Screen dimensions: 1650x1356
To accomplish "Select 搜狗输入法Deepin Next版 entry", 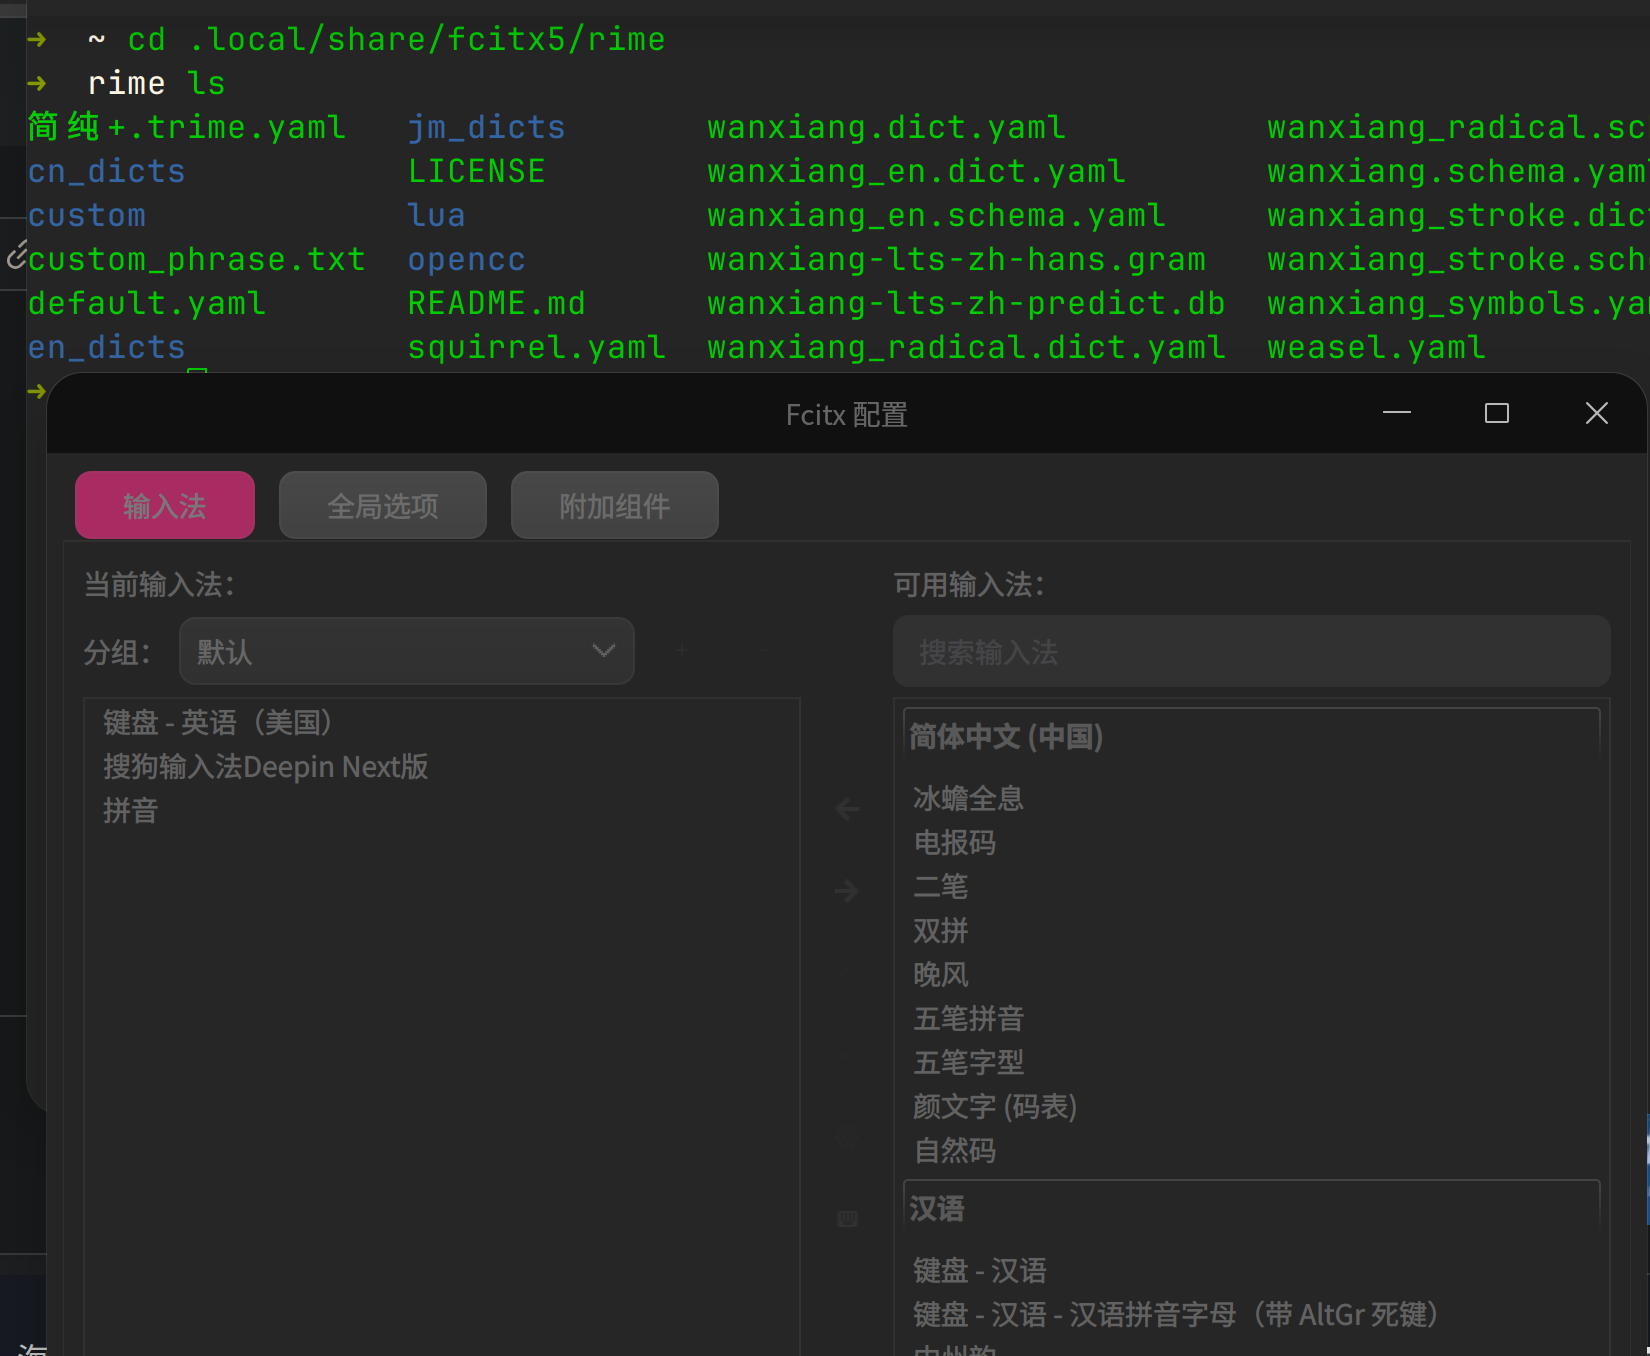I will [442, 767].
